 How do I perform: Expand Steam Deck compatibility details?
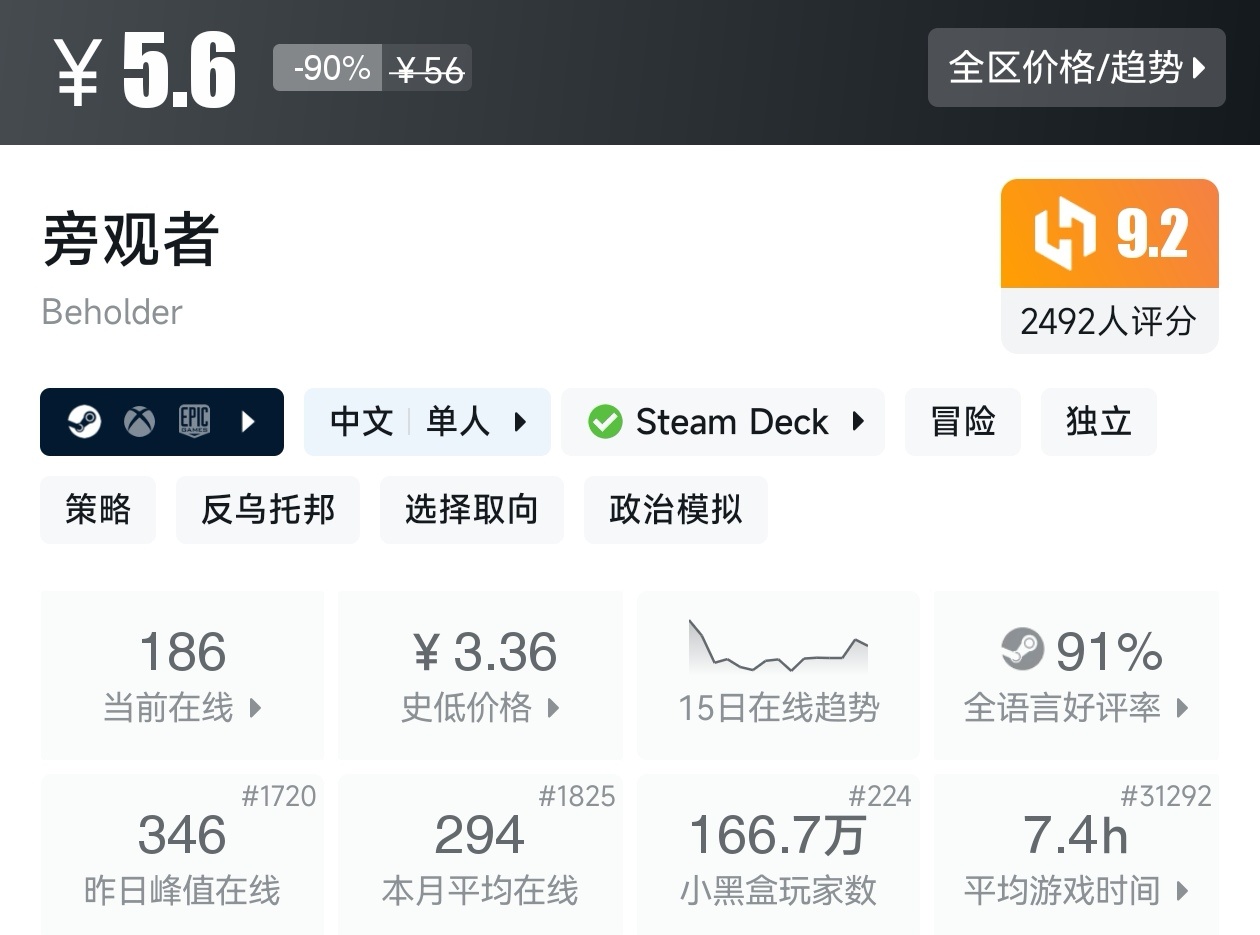[858, 422]
